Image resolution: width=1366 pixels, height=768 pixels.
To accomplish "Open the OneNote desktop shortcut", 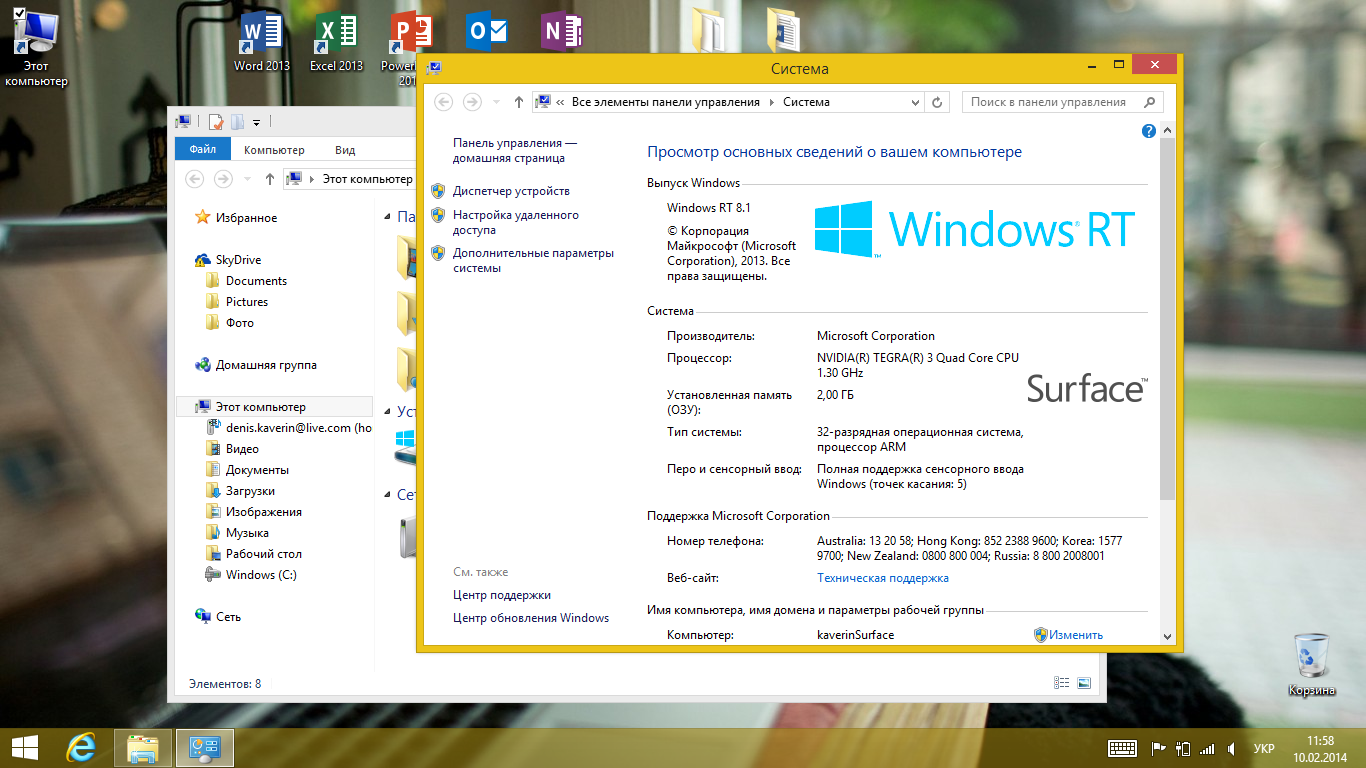I will point(561,33).
